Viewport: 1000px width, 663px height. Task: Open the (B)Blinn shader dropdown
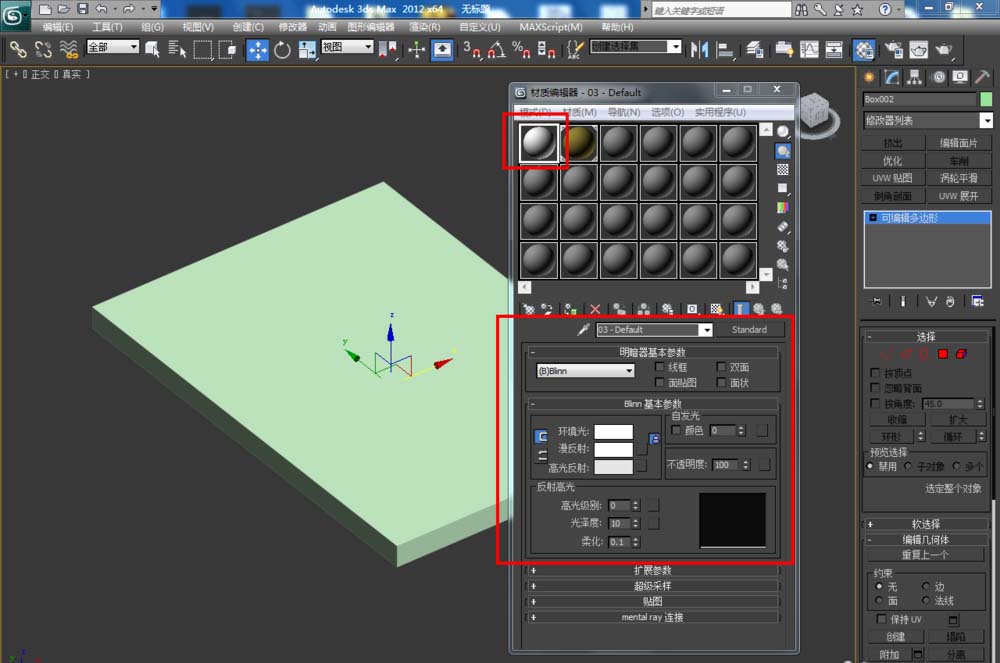point(586,371)
